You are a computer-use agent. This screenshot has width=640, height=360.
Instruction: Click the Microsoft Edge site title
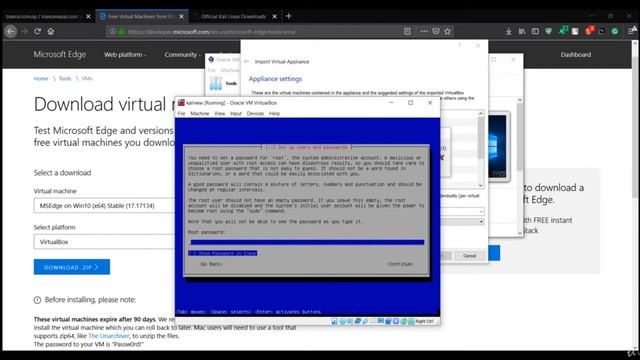pos(60,54)
